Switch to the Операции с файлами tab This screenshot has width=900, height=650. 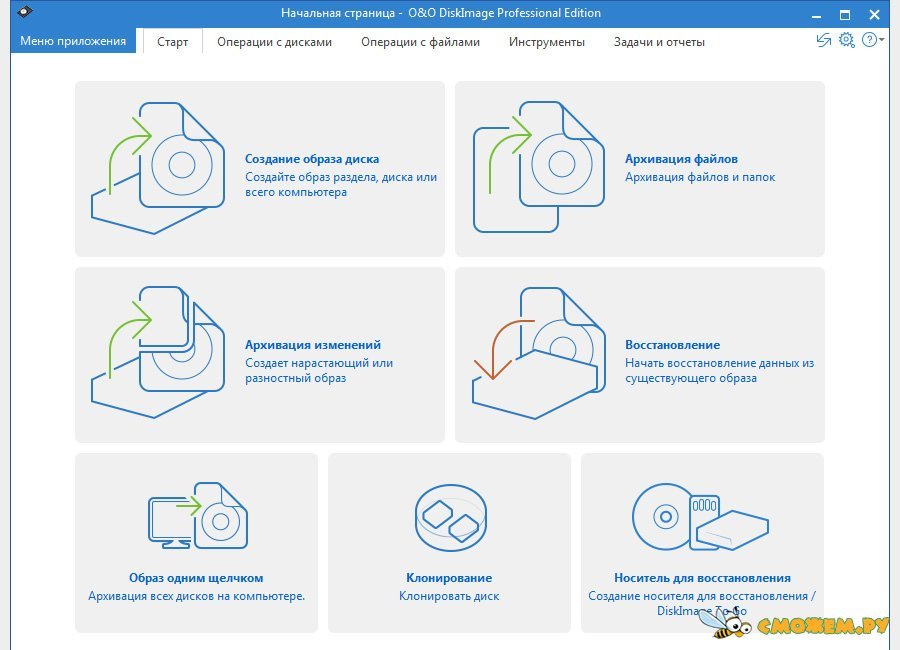[420, 42]
